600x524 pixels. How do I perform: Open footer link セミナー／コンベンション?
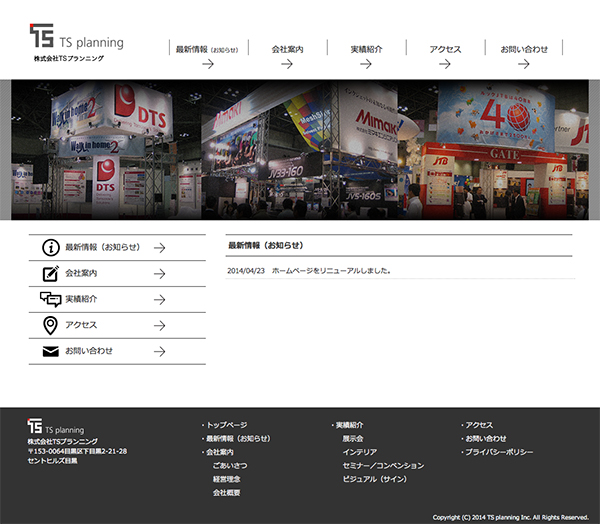pyautogui.click(x=383, y=466)
